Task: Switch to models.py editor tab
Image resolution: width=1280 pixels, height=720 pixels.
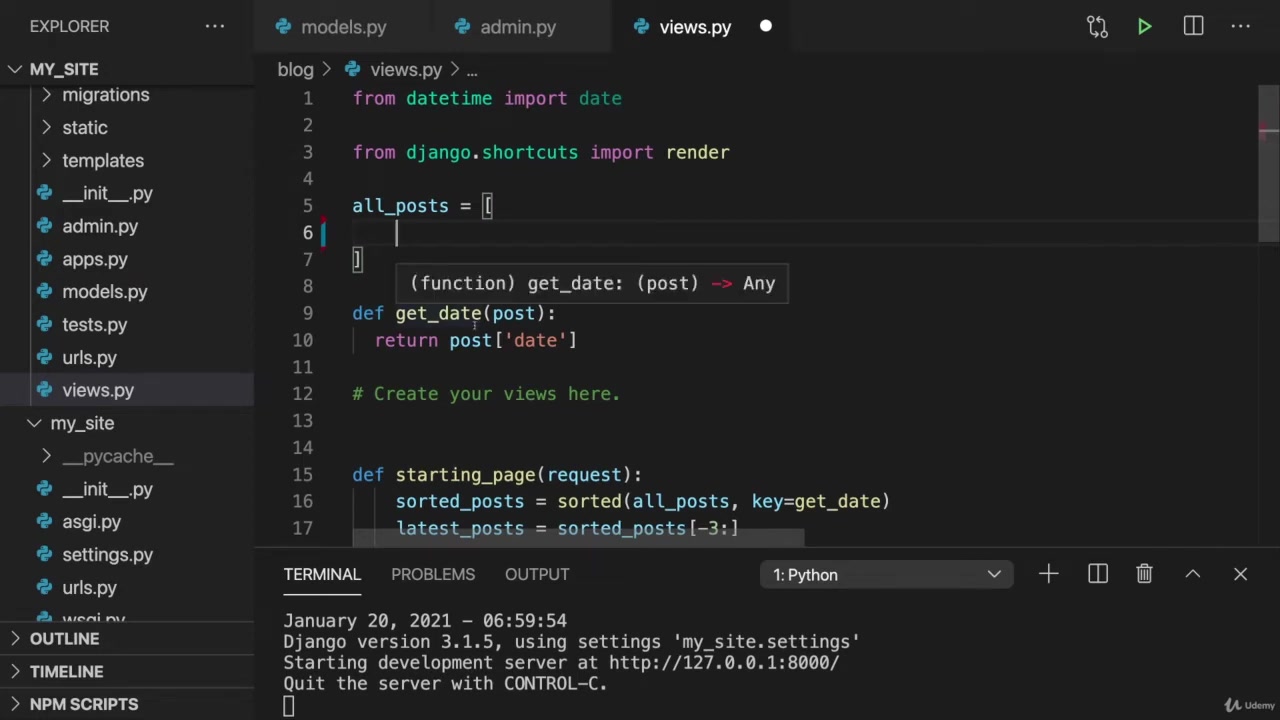Action: pyautogui.click(x=342, y=27)
